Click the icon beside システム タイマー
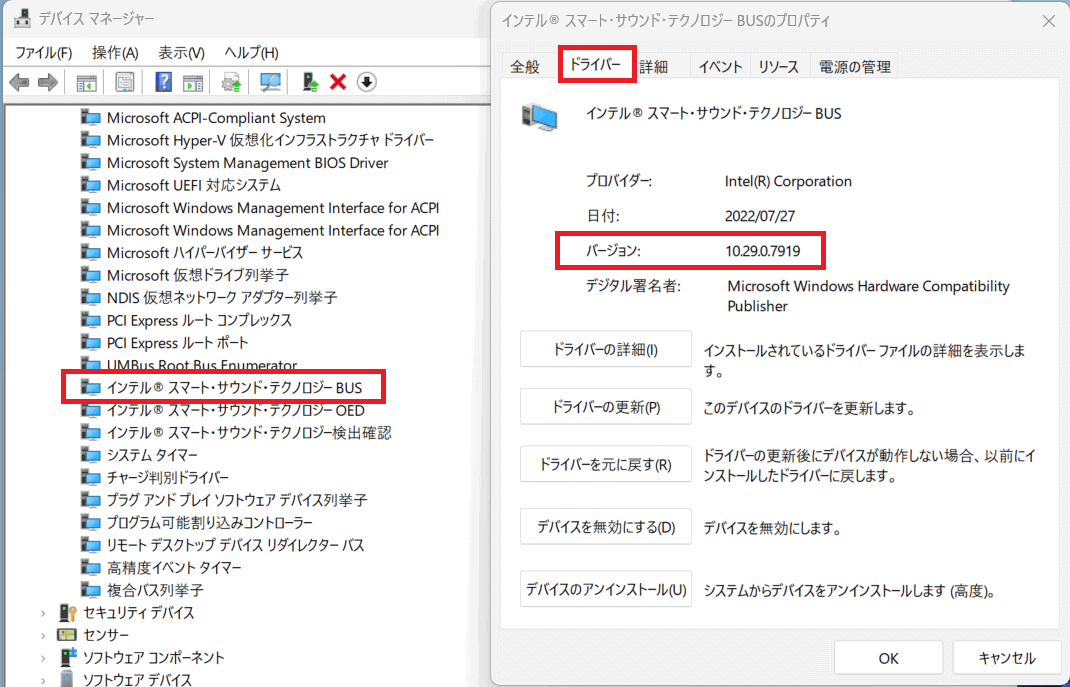The height and width of the screenshot is (687, 1070). [x=90, y=455]
